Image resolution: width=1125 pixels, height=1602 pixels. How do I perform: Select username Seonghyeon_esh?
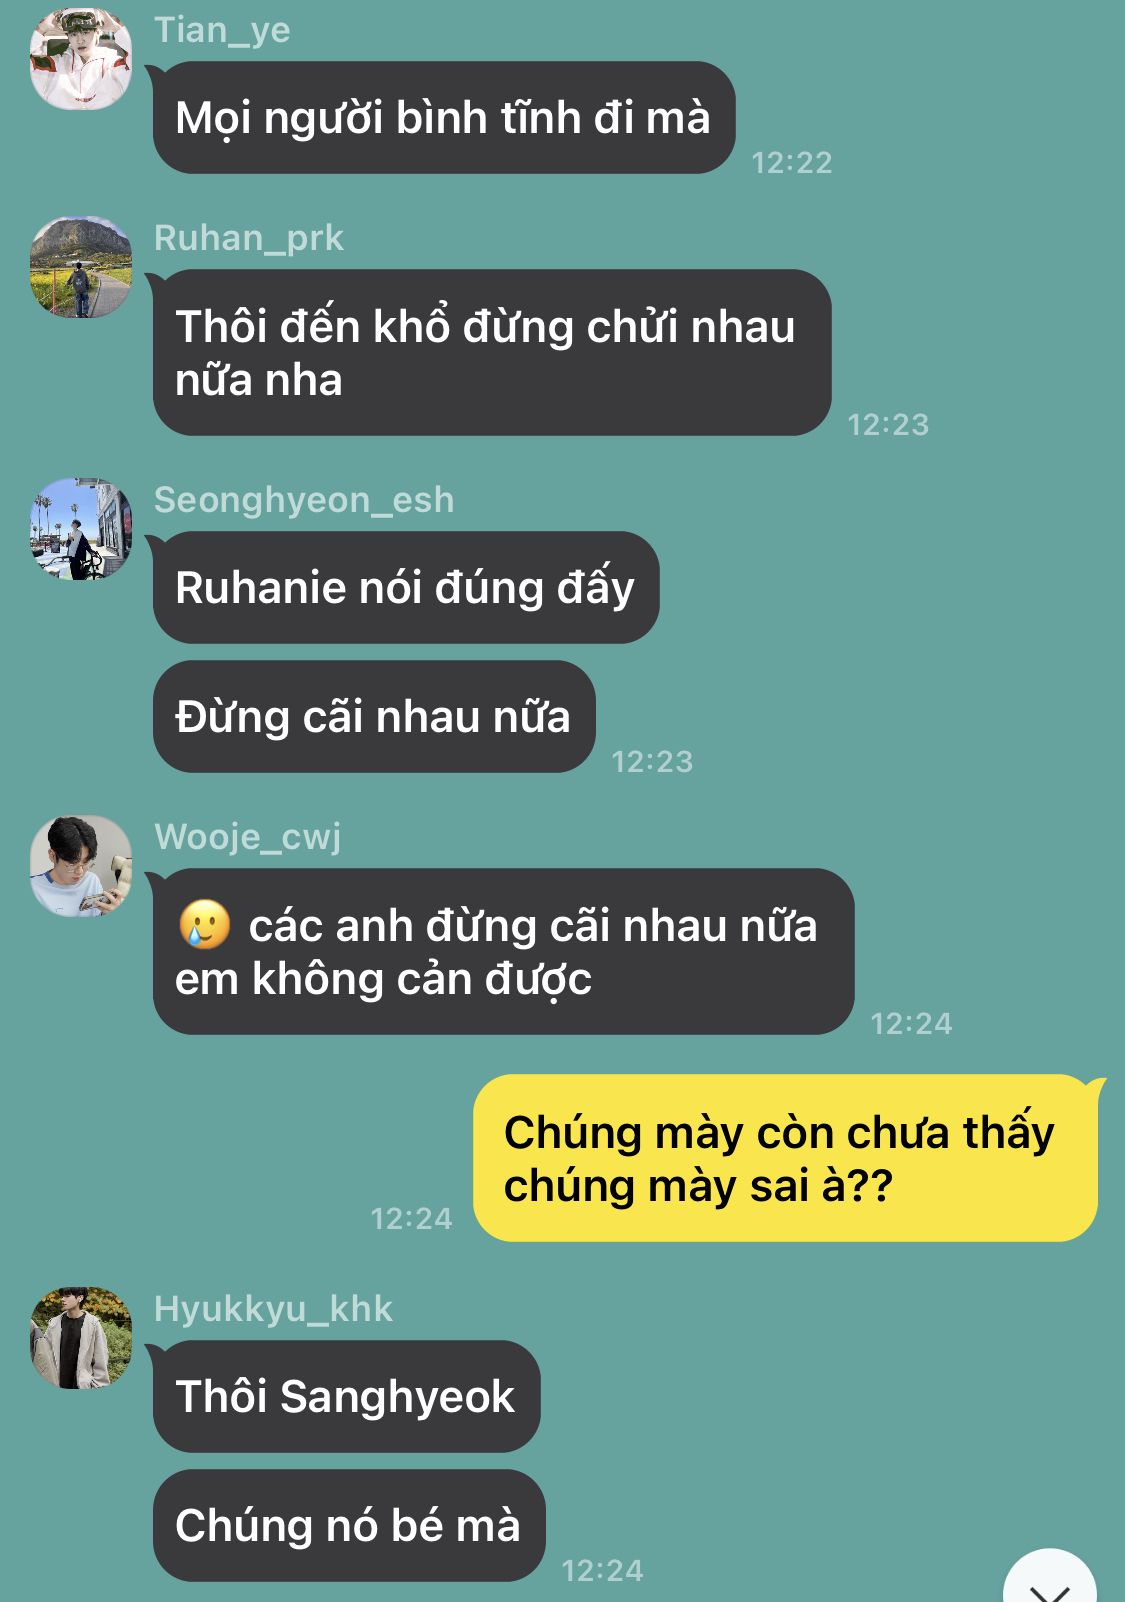304,500
